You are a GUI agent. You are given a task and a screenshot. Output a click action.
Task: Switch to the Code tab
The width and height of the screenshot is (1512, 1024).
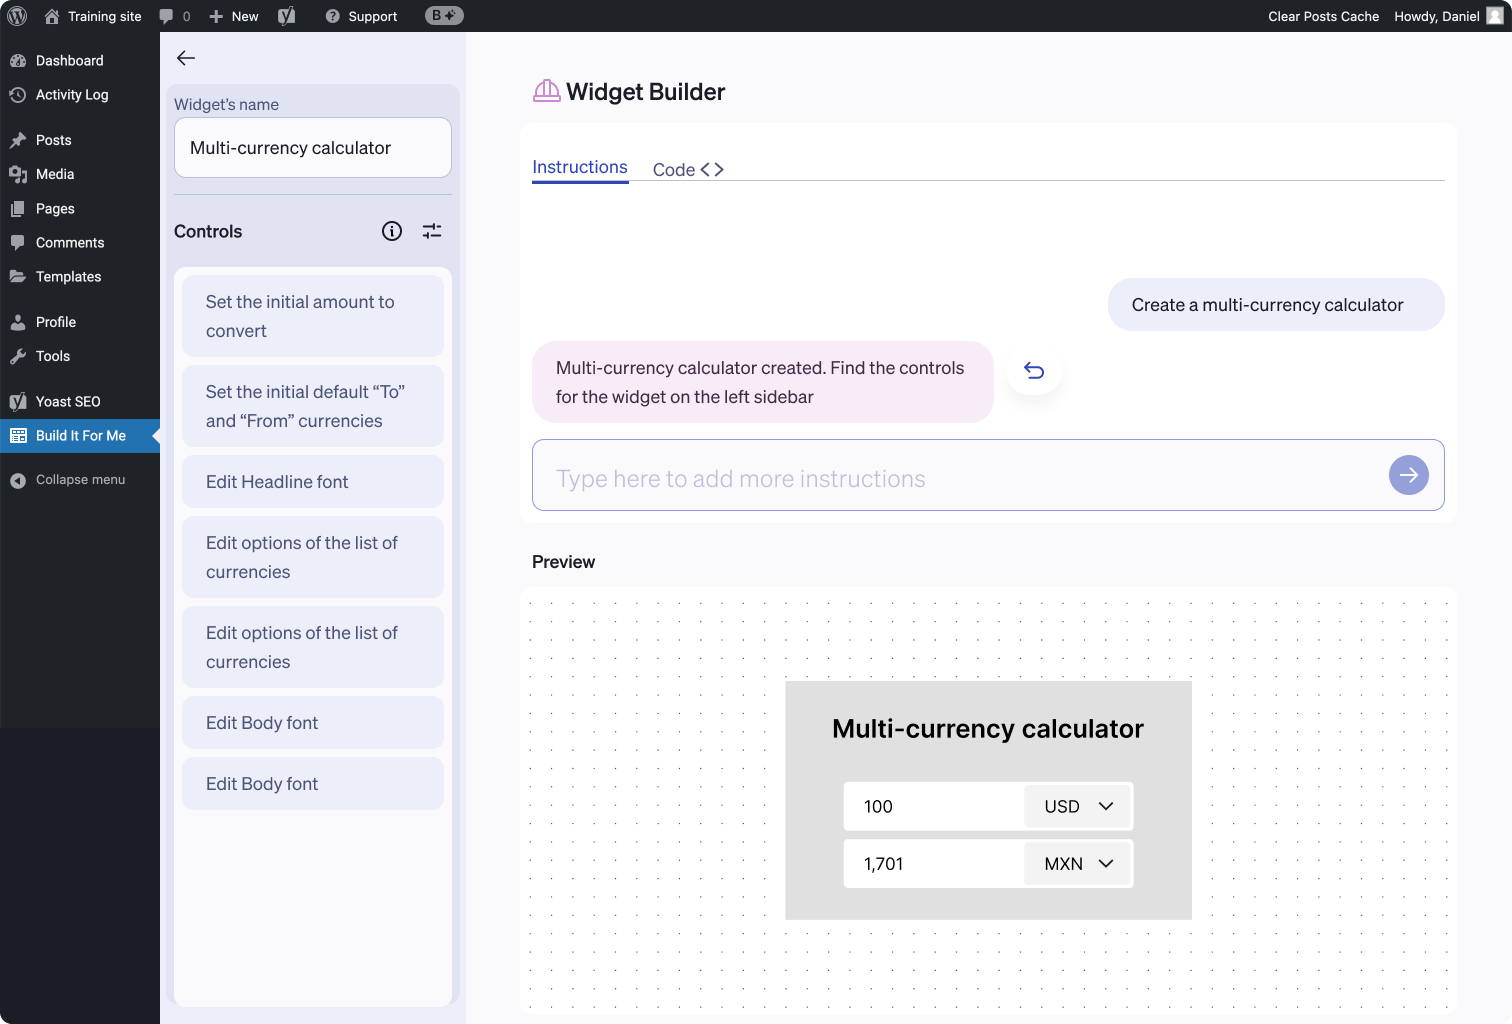point(688,170)
